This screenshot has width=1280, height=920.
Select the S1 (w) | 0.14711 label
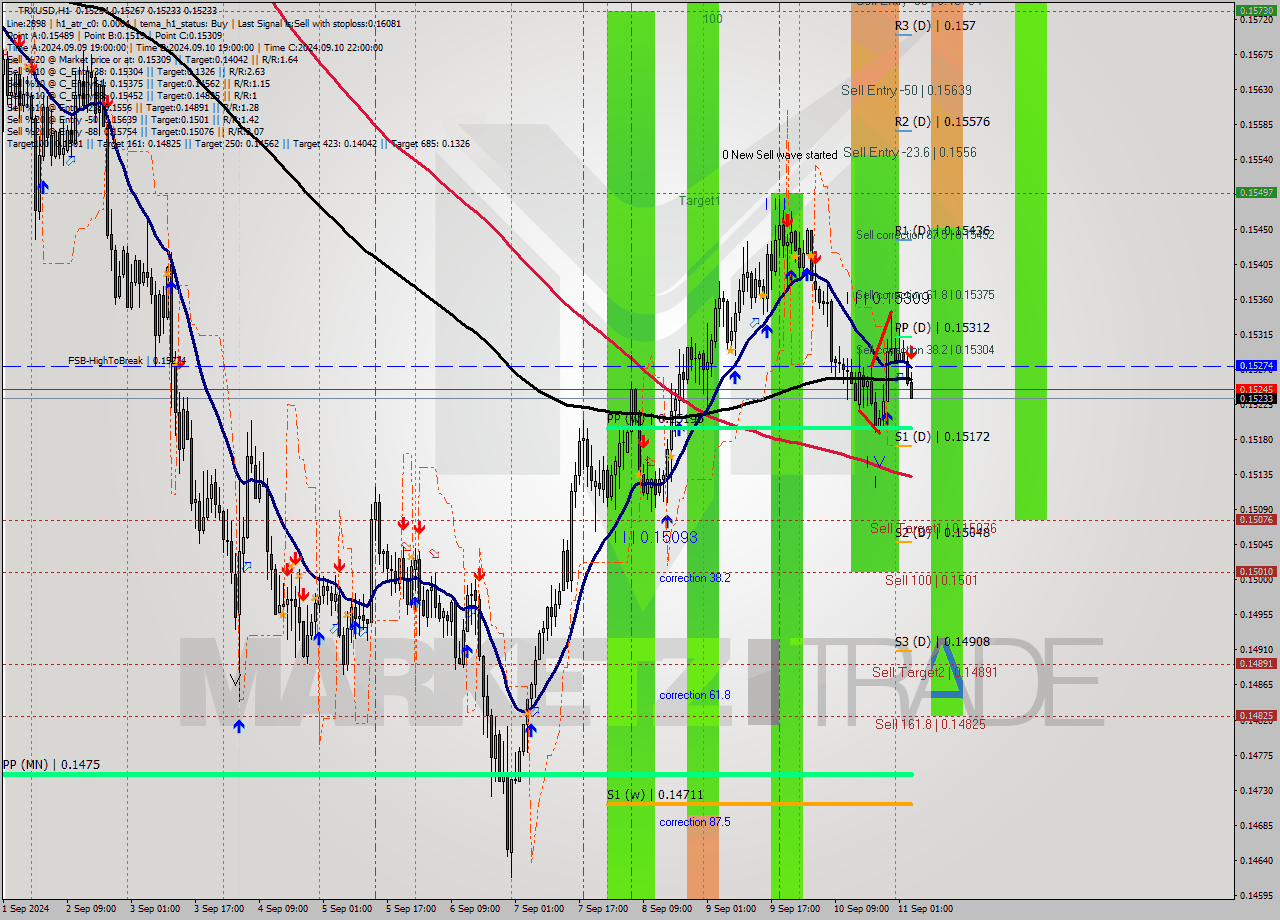[655, 795]
